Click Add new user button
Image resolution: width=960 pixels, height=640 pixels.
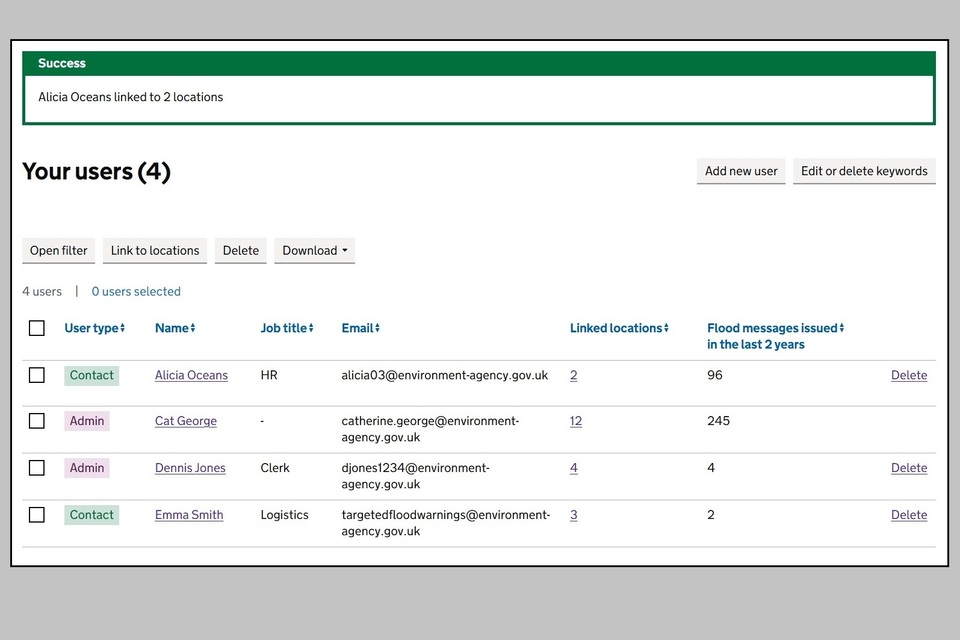pos(741,171)
